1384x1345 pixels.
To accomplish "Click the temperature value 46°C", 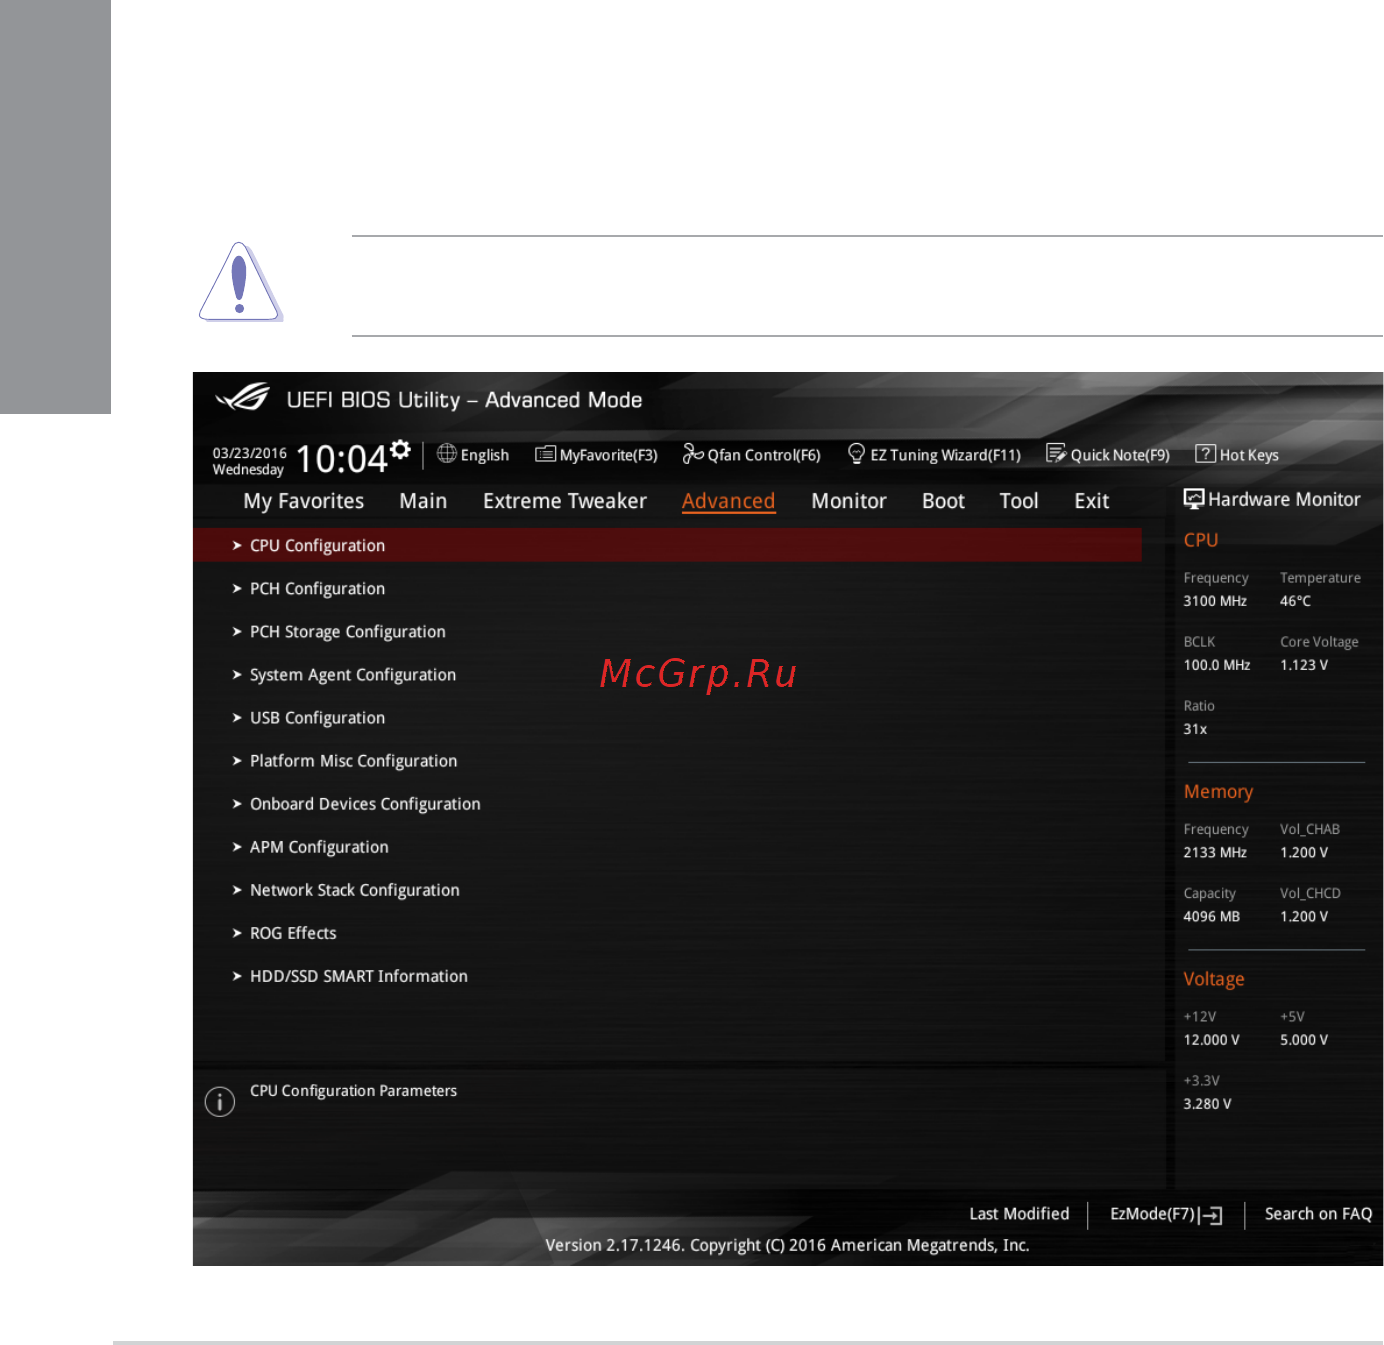I will pyautogui.click(x=1295, y=601).
